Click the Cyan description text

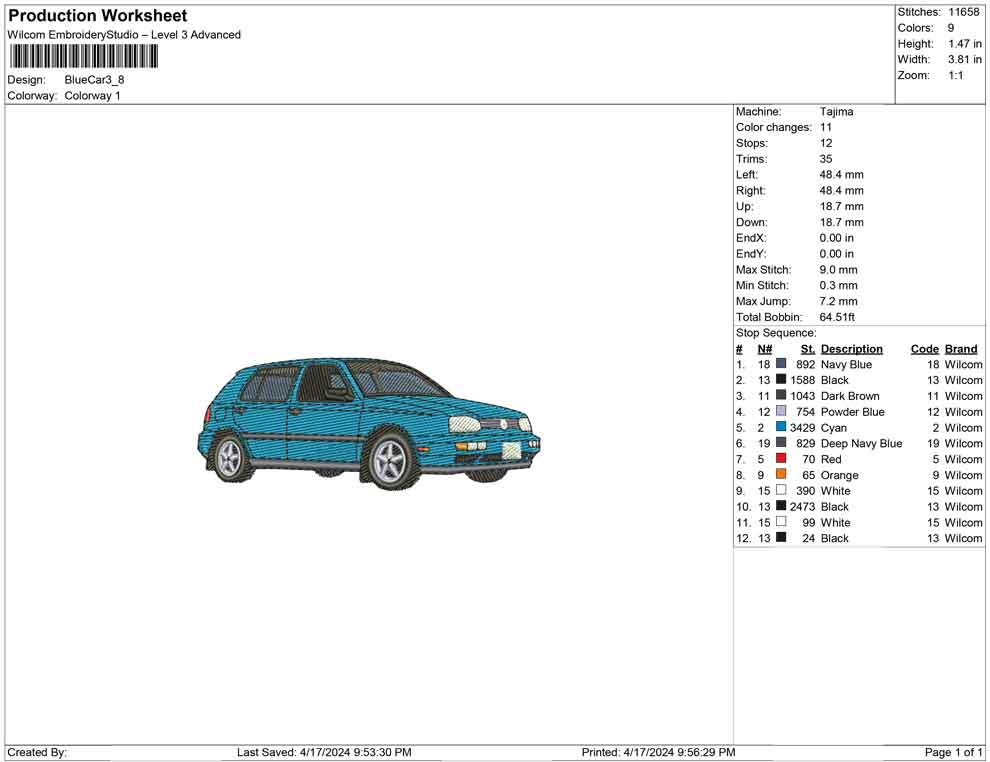(833, 428)
